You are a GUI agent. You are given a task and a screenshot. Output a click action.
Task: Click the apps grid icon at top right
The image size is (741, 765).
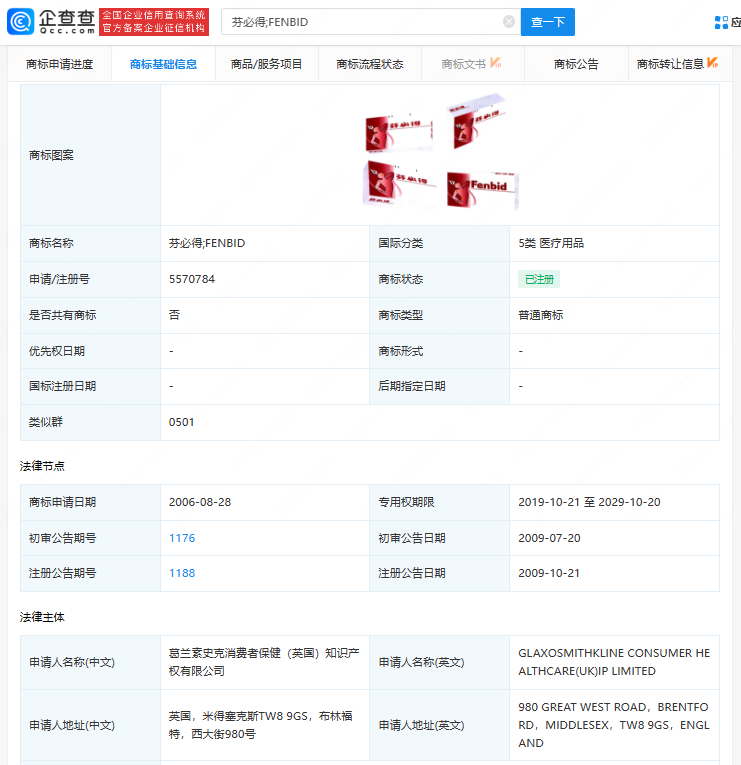point(721,22)
